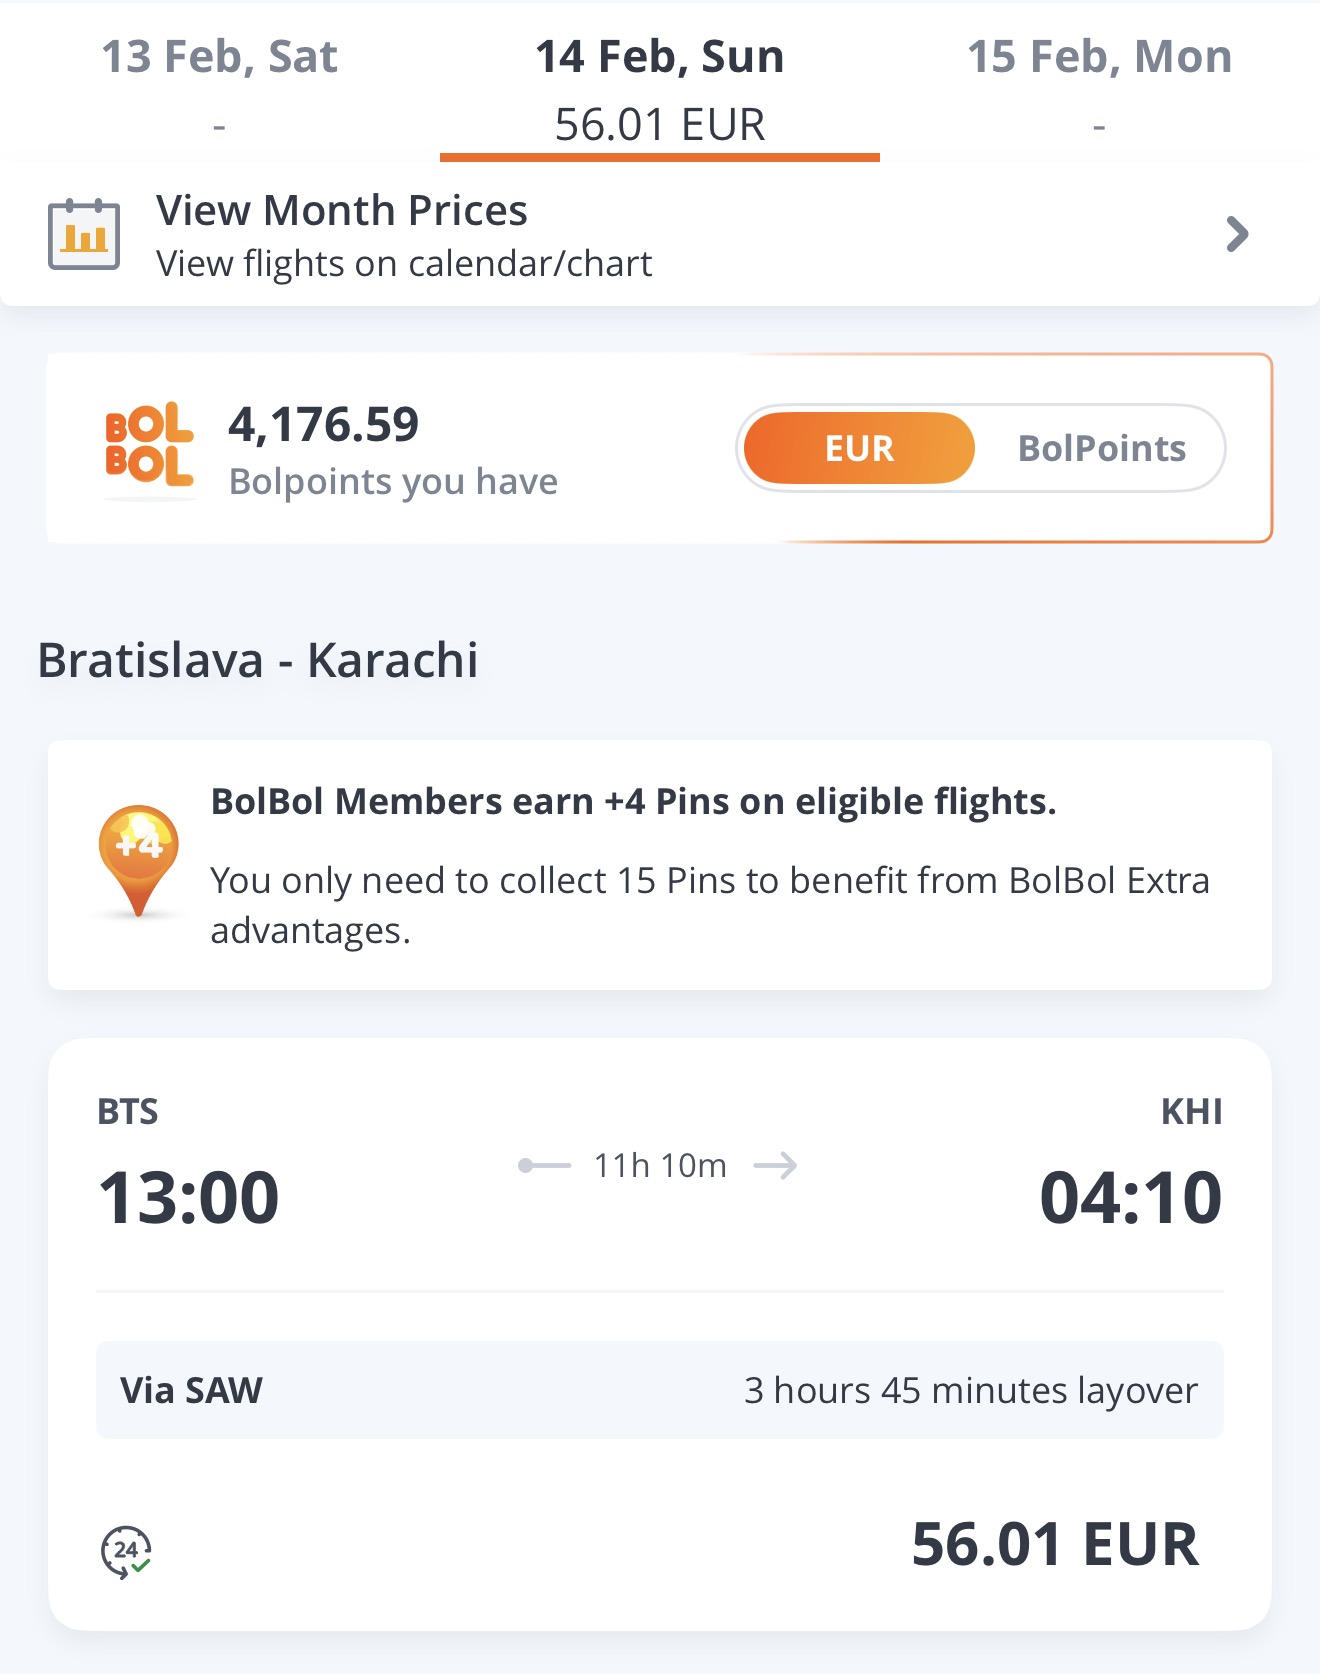Open the BolBol Members Pins info banner

[x=660, y=865]
